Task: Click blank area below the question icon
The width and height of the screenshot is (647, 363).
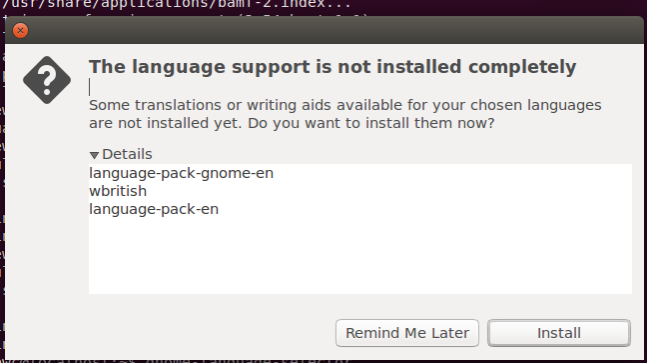Action: tap(47, 206)
